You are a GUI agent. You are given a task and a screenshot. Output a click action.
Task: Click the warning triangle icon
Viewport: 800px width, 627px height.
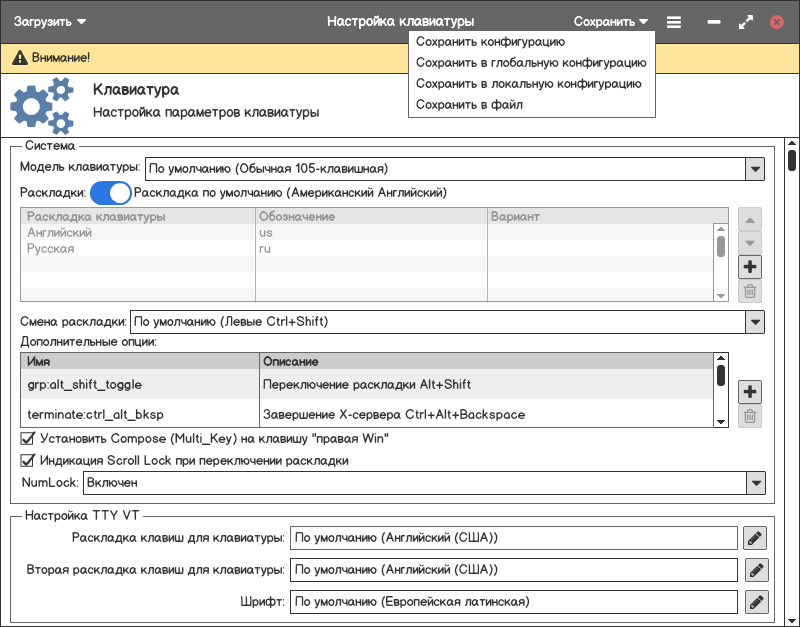(18, 58)
